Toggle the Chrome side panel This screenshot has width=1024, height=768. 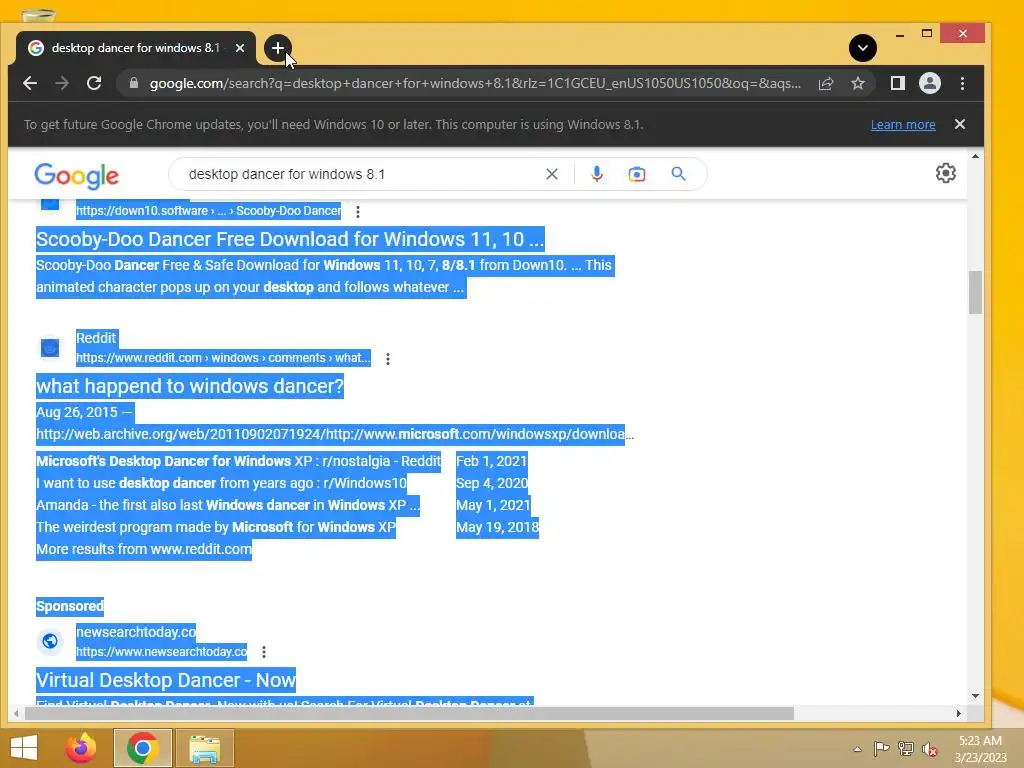tap(897, 83)
